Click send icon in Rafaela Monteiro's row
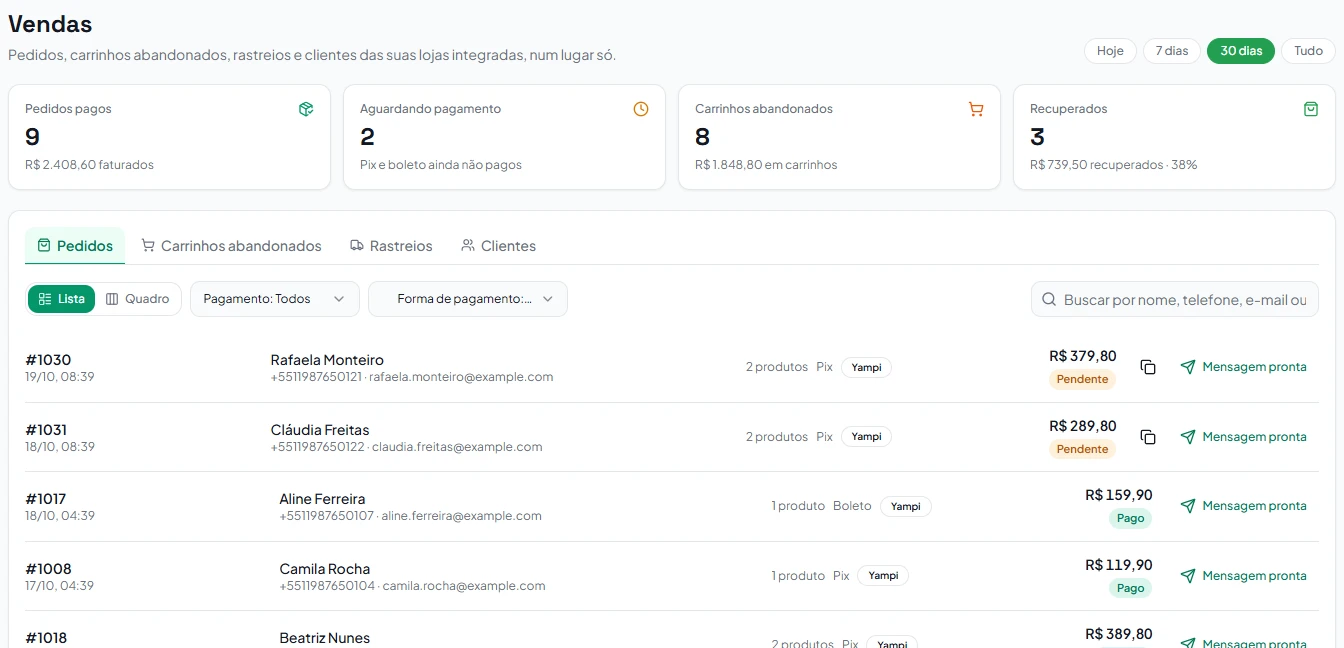1344x648 pixels. tap(1188, 367)
